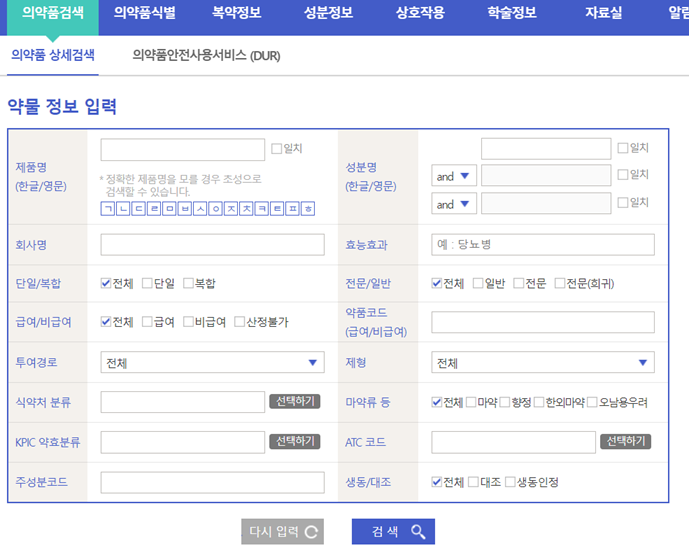
Task: Click the ㅇ consonant index button
Action: (216, 209)
